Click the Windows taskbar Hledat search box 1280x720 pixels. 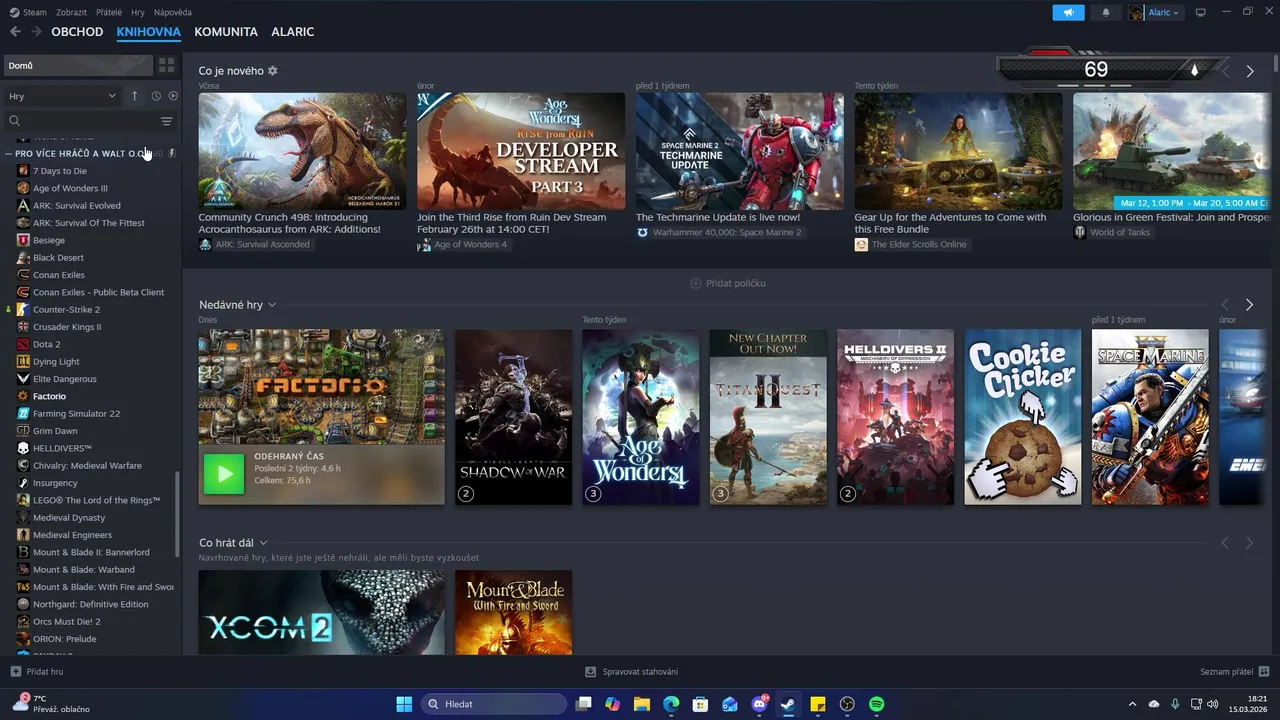tap(493, 704)
